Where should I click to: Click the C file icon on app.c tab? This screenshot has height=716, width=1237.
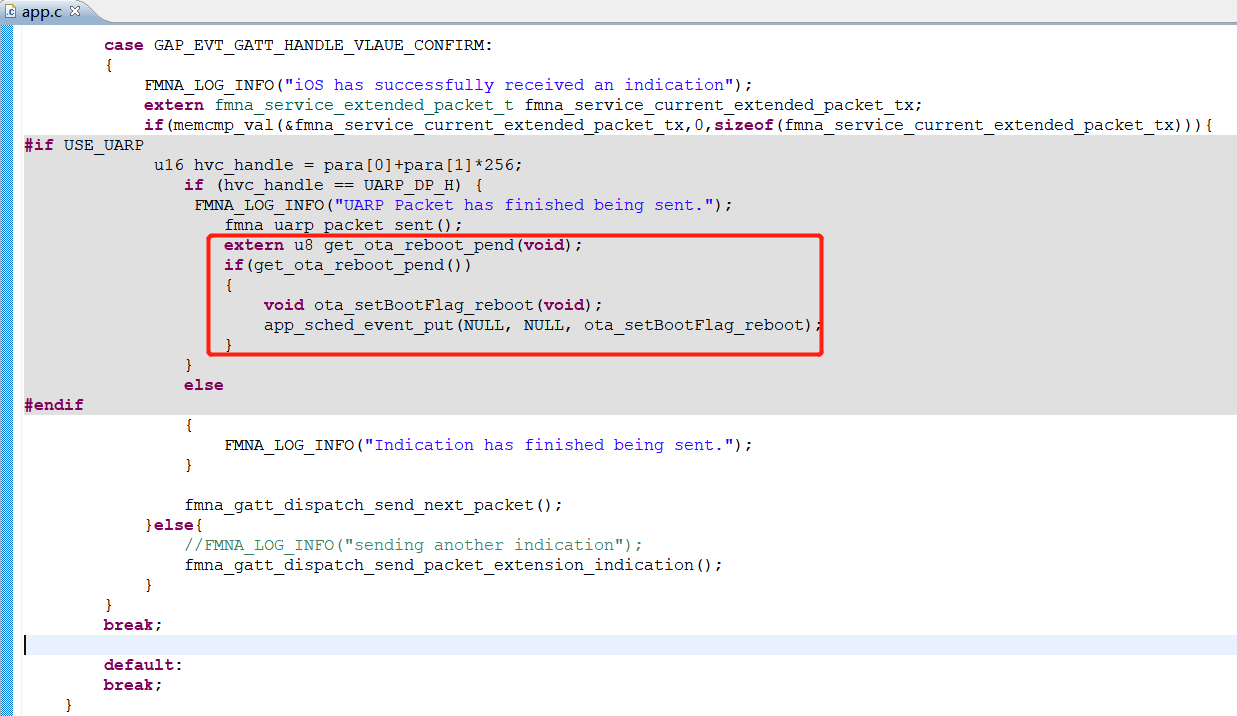(x=11, y=11)
